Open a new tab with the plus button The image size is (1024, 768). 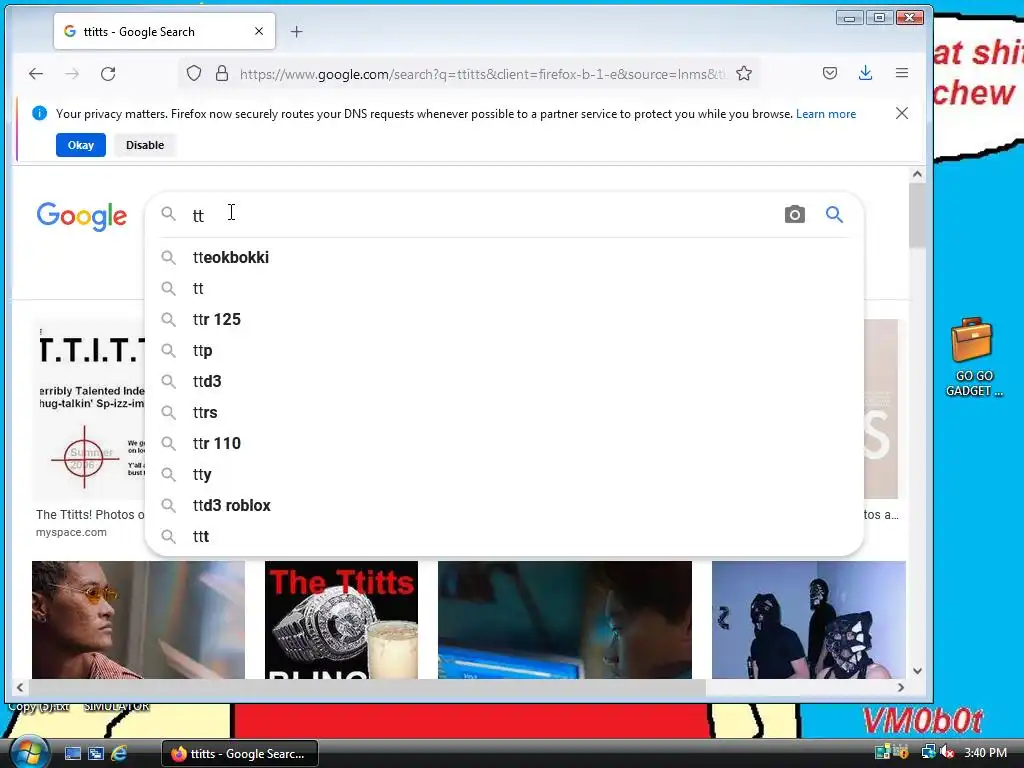click(x=296, y=31)
